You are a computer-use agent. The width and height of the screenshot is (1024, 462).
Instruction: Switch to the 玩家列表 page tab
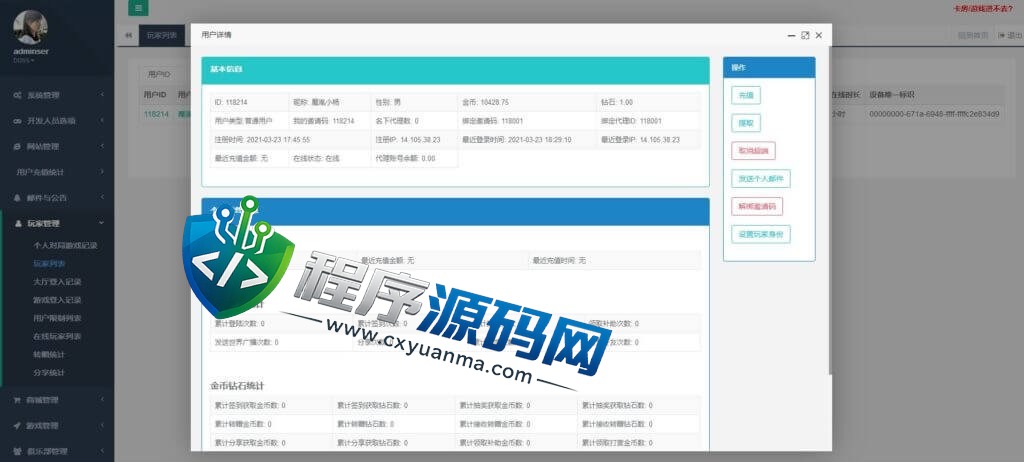[161, 35]
